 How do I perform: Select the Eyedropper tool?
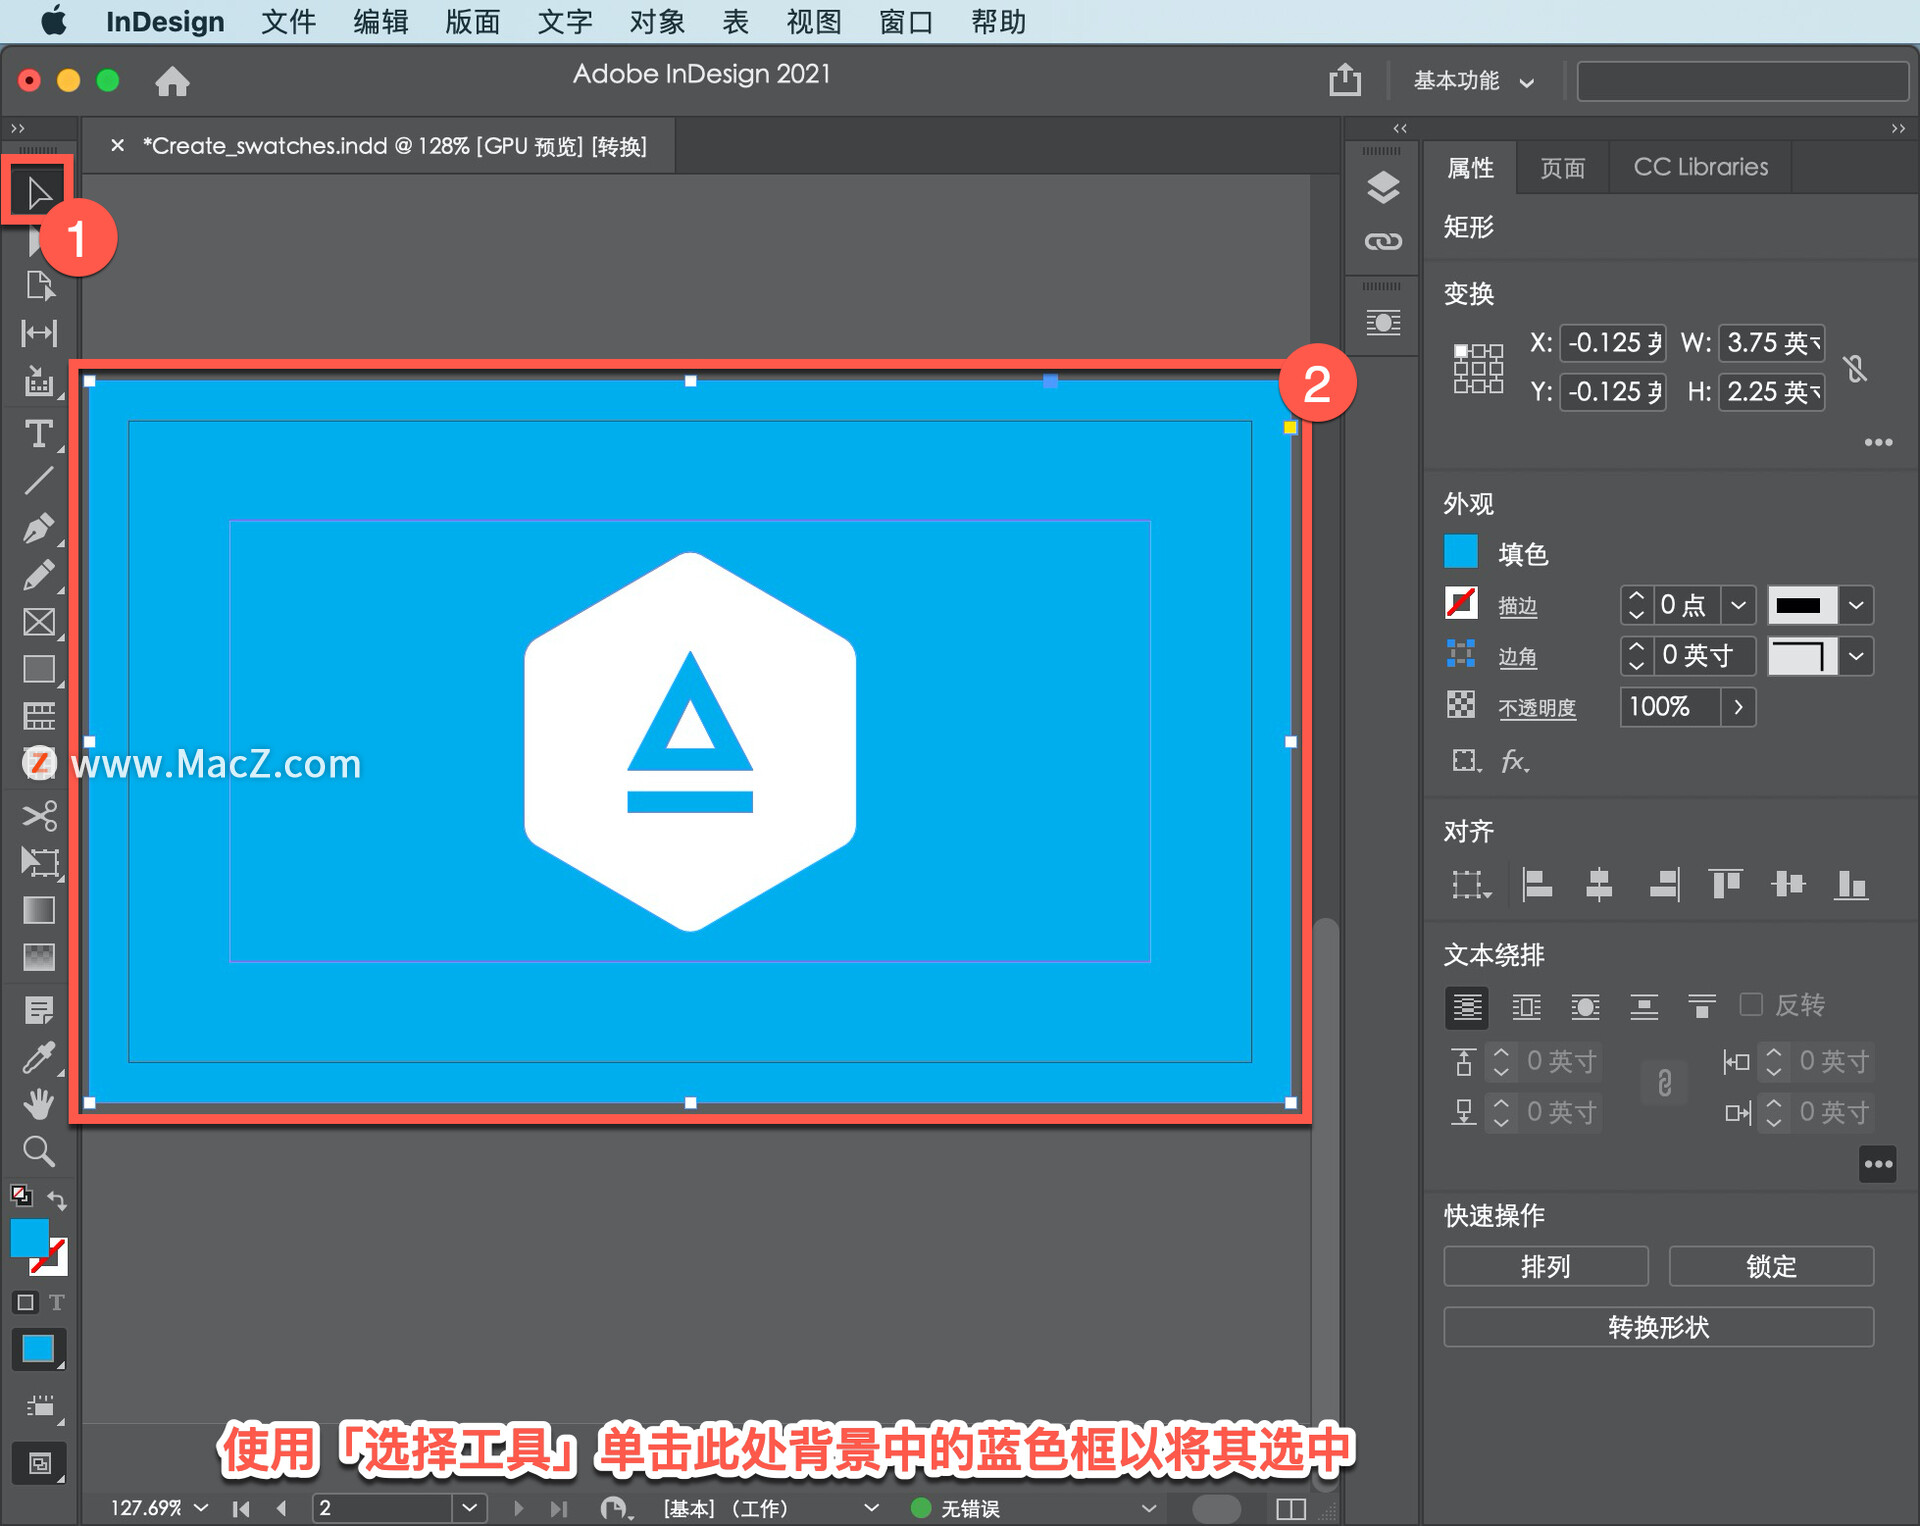tap(38, 1057)
